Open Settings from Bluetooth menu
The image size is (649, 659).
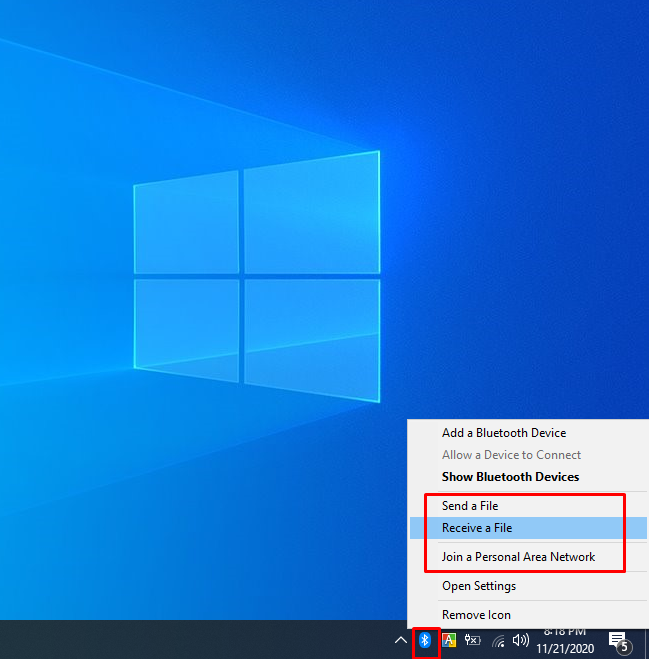tap(528, 585)
